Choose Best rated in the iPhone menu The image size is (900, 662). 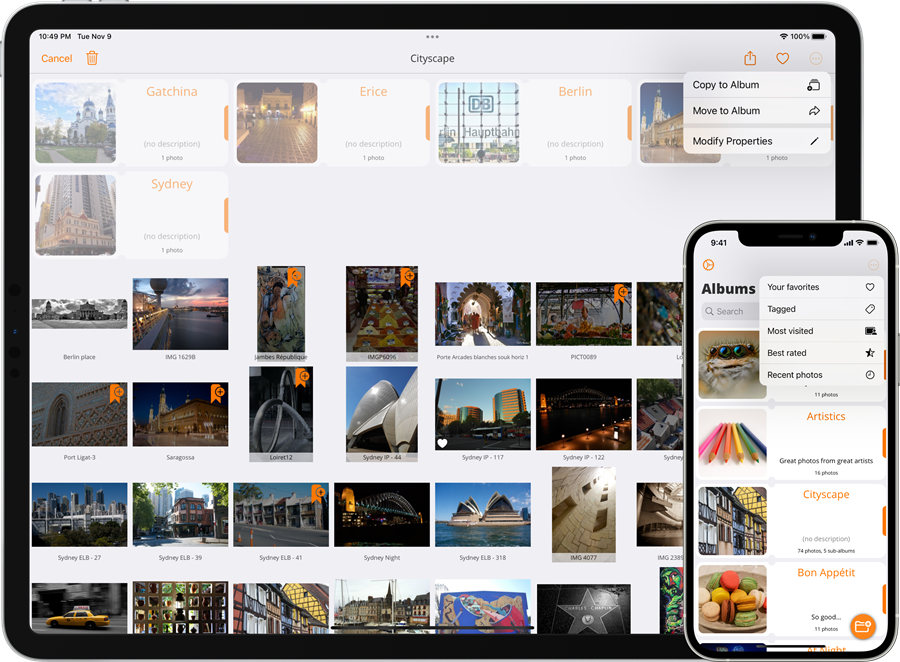(821, 353)
